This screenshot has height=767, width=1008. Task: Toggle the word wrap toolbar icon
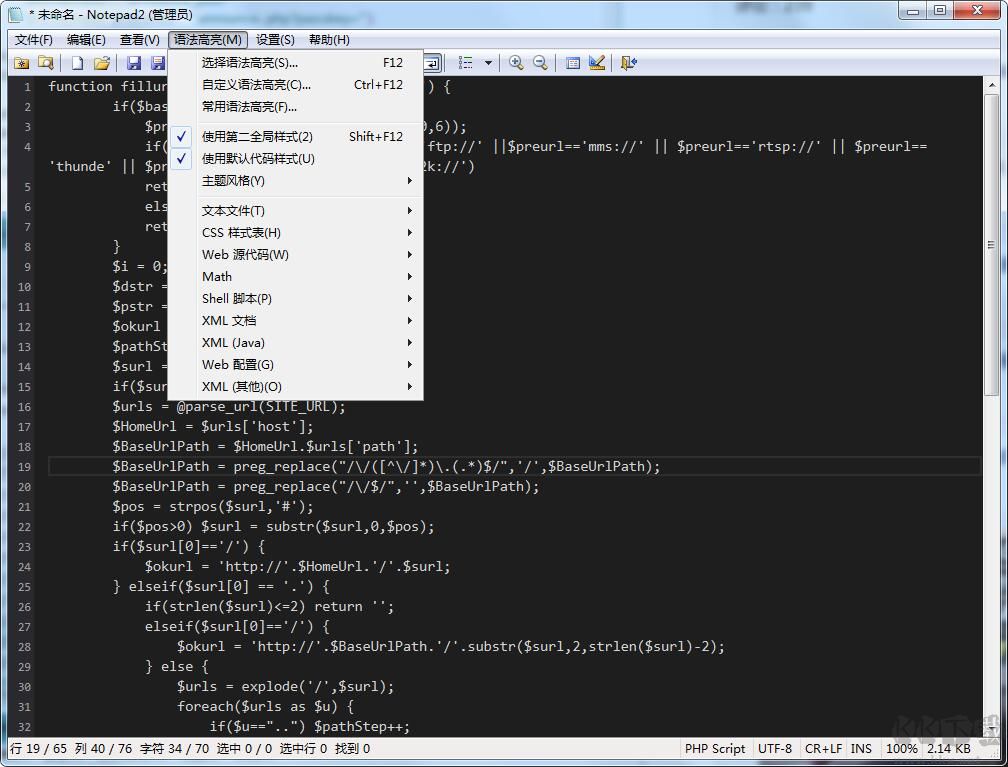pyautogui.click(x=432, y=62)
